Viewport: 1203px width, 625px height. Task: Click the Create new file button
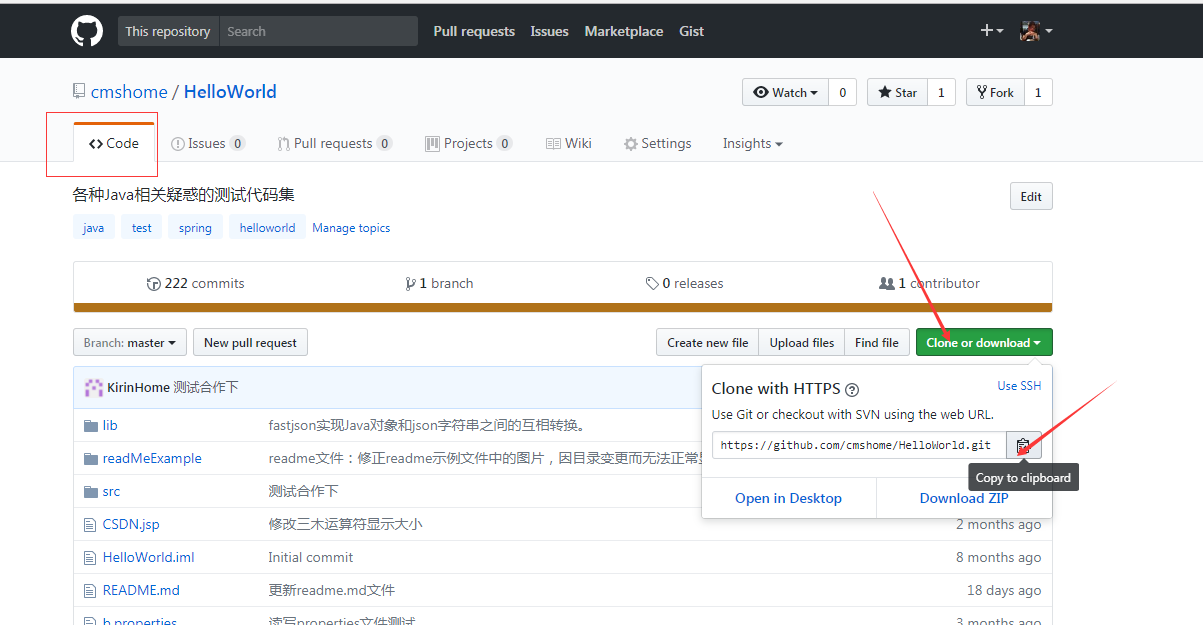[x=708, y=343]
